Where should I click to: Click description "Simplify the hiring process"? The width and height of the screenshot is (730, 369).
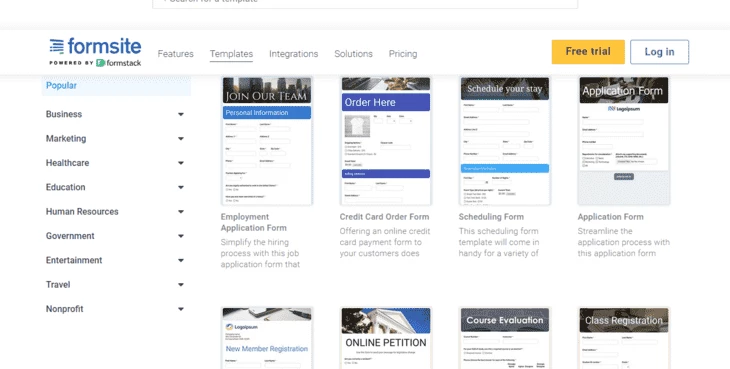[260, 254]
